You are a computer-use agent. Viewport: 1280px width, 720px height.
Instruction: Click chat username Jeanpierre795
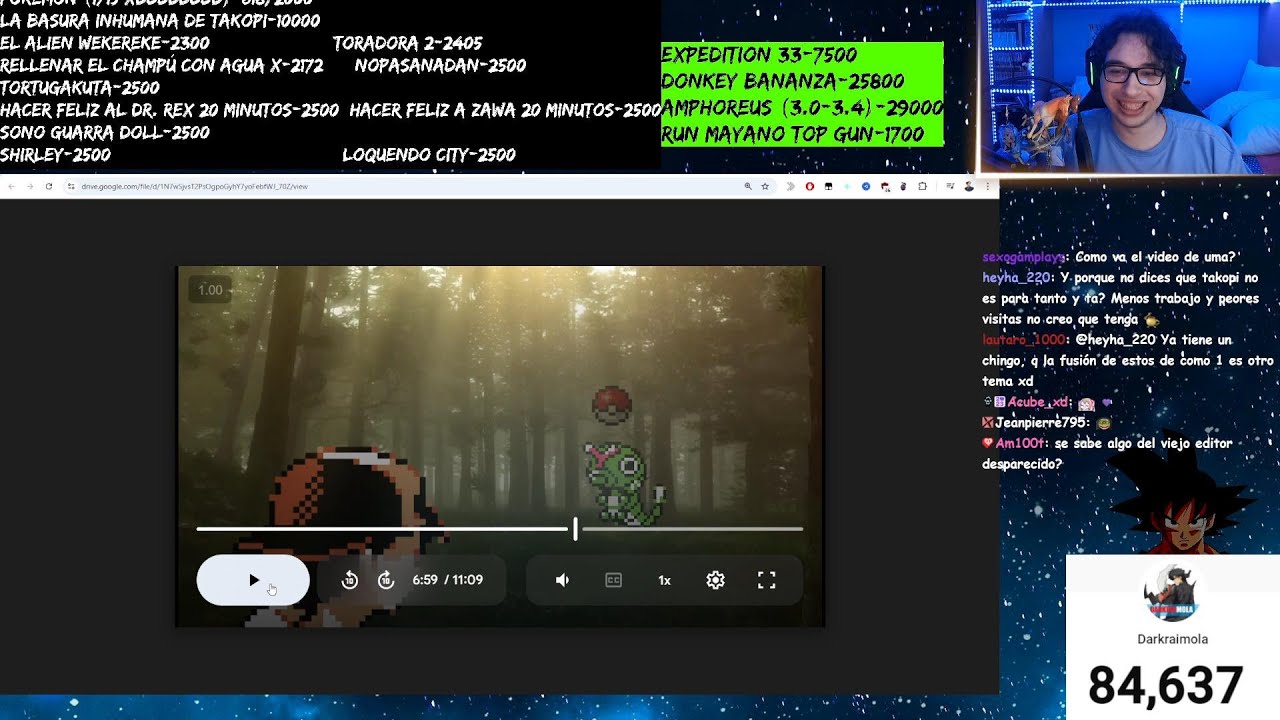pos(1040,423)
